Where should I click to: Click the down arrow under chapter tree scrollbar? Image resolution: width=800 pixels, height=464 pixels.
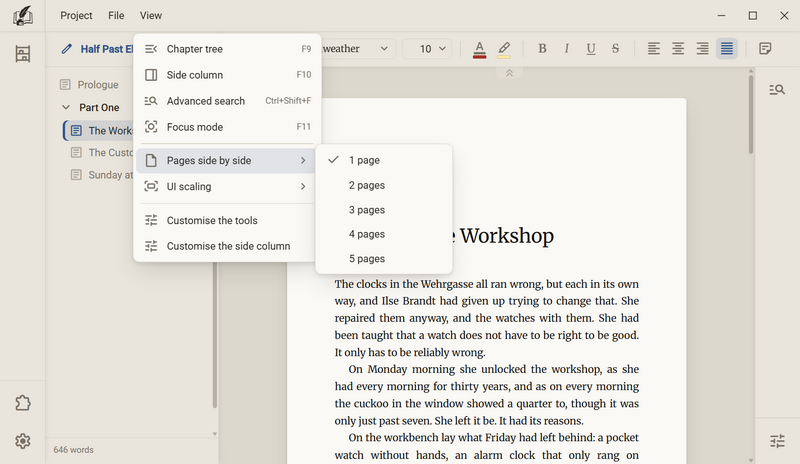[215, 434]
